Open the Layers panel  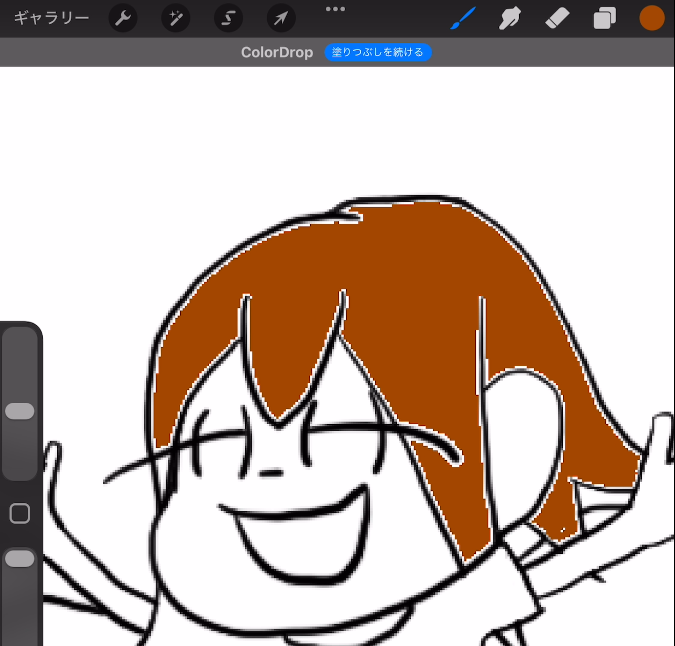(604, 18)
